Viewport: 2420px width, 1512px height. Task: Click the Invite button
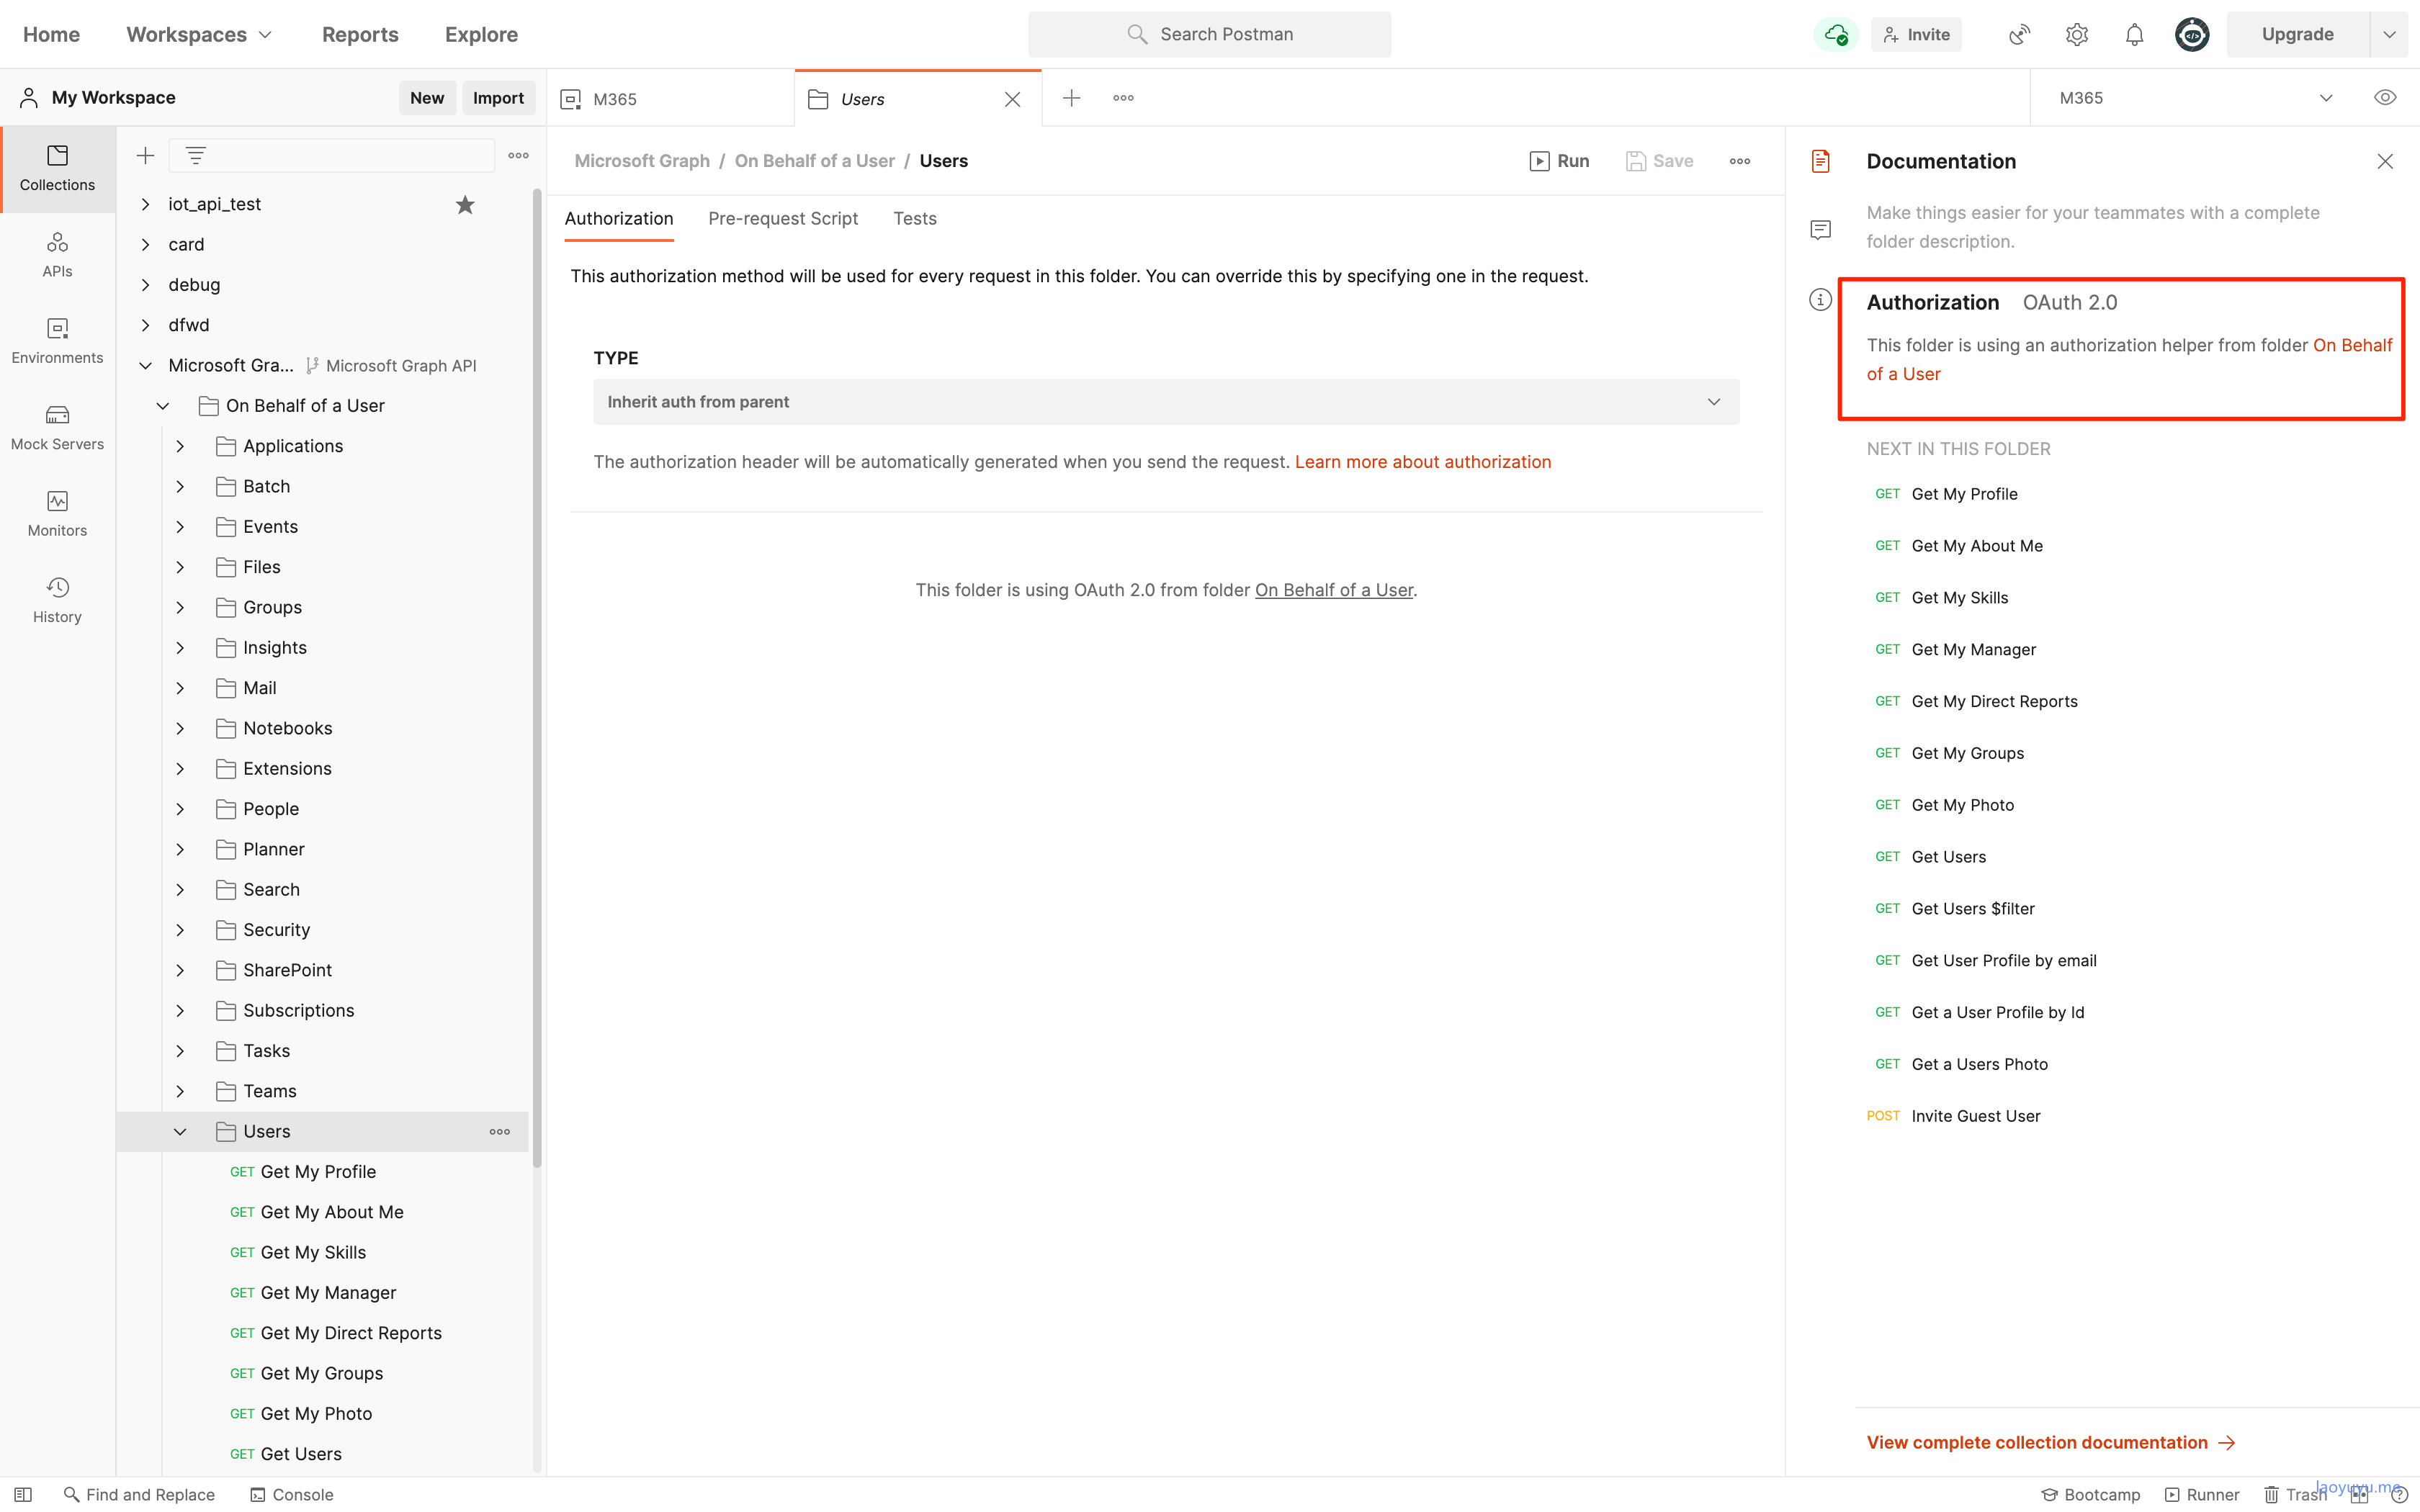point(1916,34)
